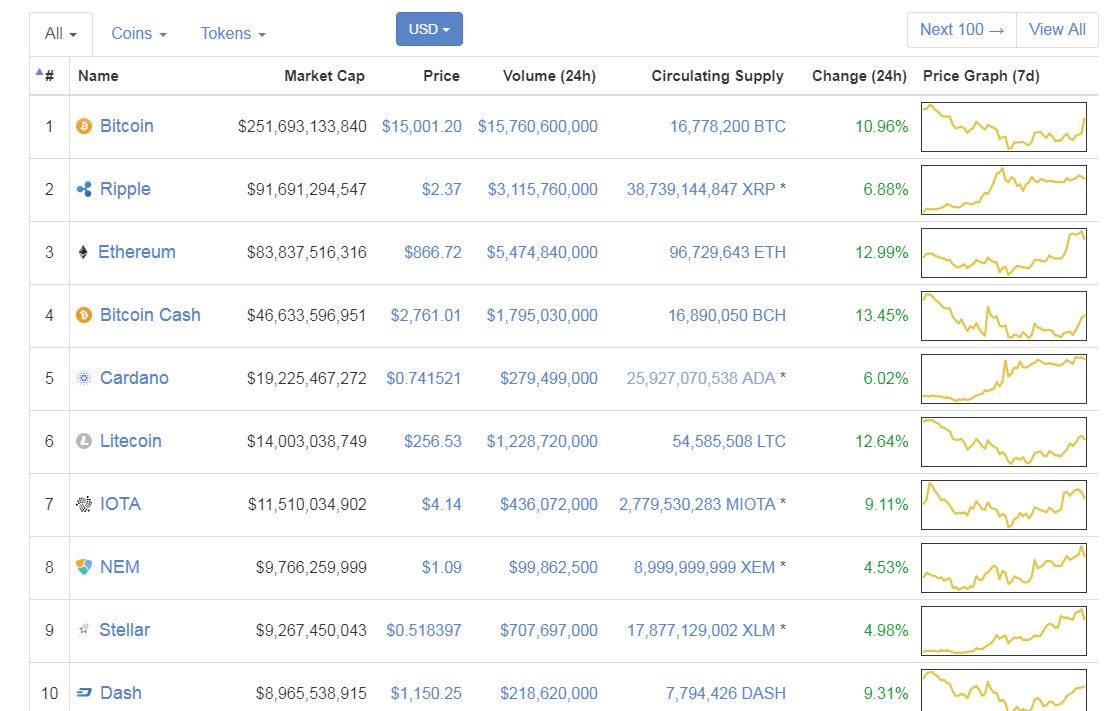
Task: Sort by Change (24h) column header
Action: pos(858,76)
